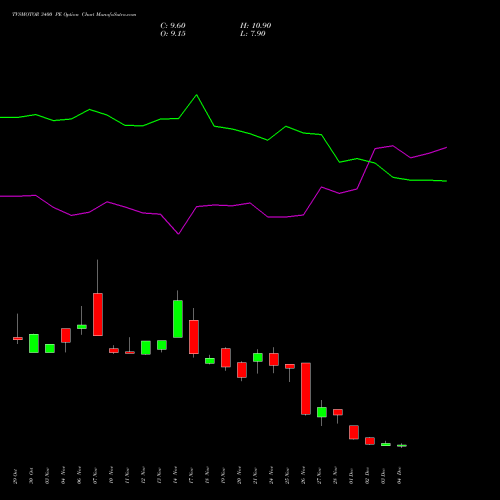Screen dimensions: 500x500
Task: Select the 17 Nov date label
Action: pos(191,476)
